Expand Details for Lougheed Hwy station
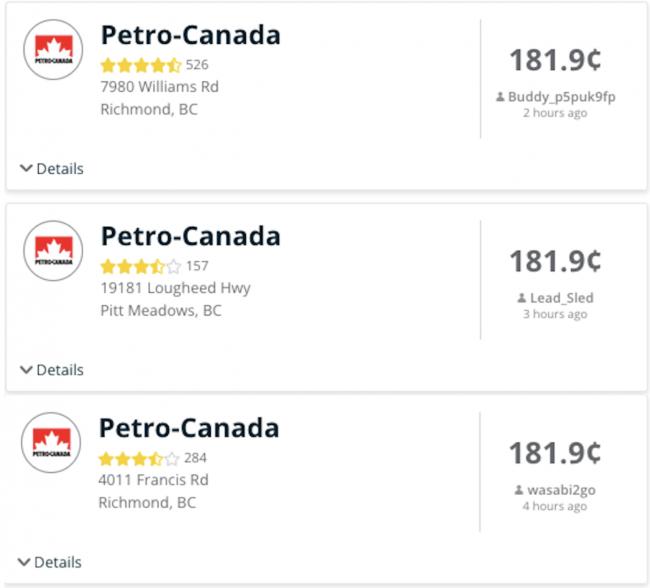Screen dimensions: 650x588 pos(52,370)
